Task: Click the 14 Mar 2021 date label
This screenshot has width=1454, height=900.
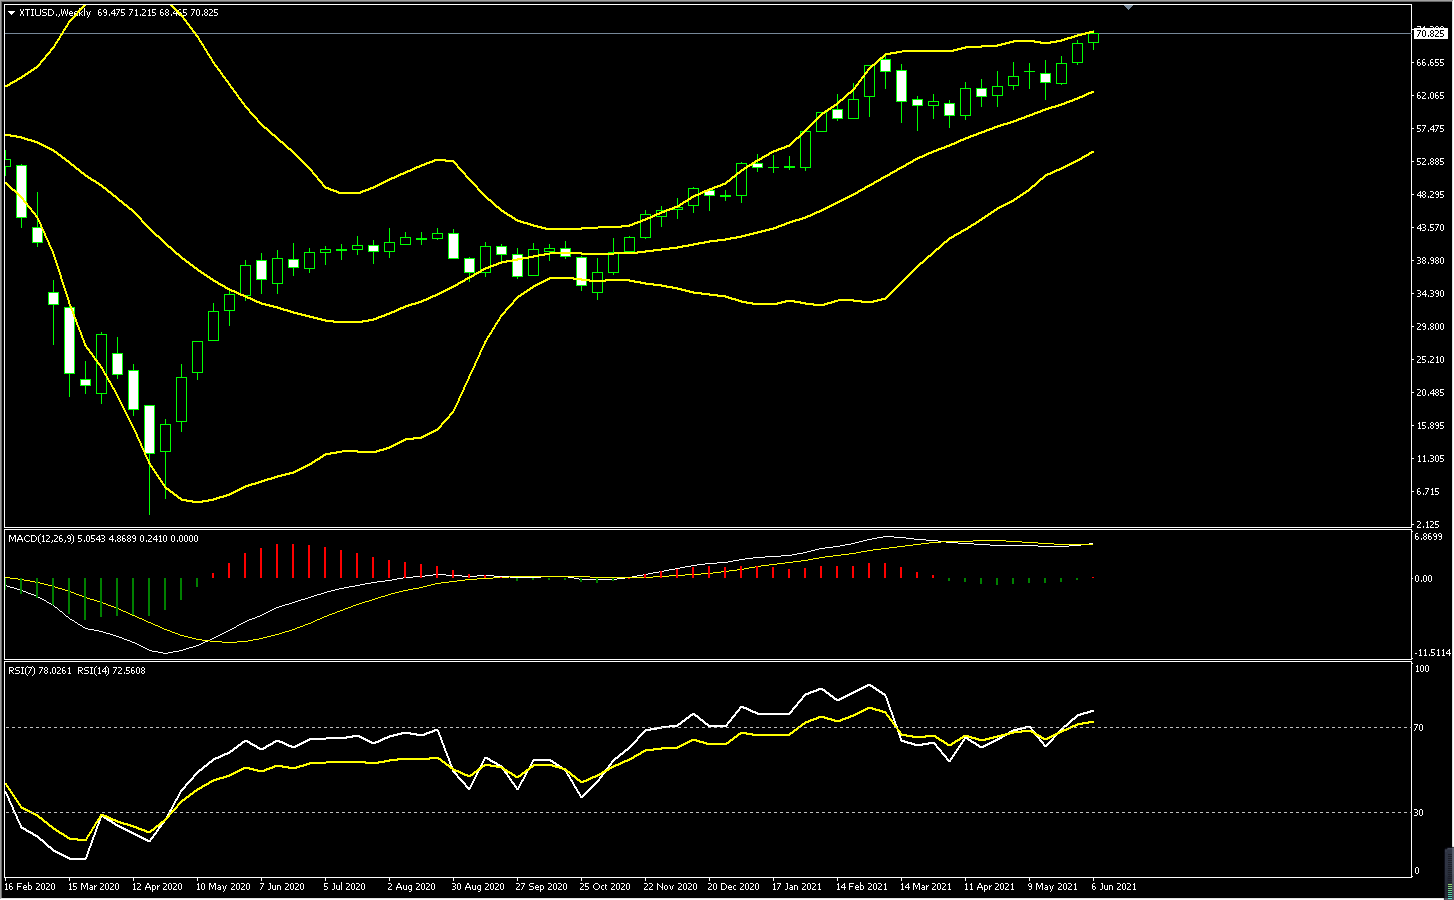Action: [x=925, y=887]
